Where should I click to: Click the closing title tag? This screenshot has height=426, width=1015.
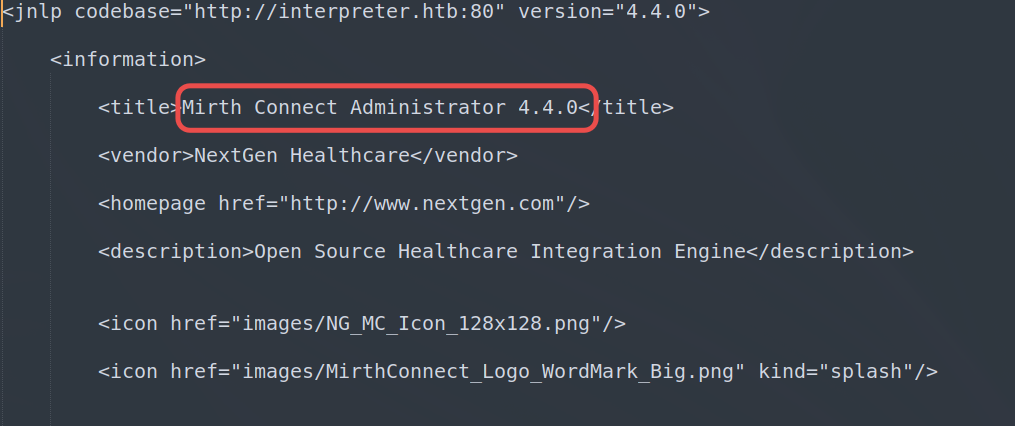[x=632, y=108]
